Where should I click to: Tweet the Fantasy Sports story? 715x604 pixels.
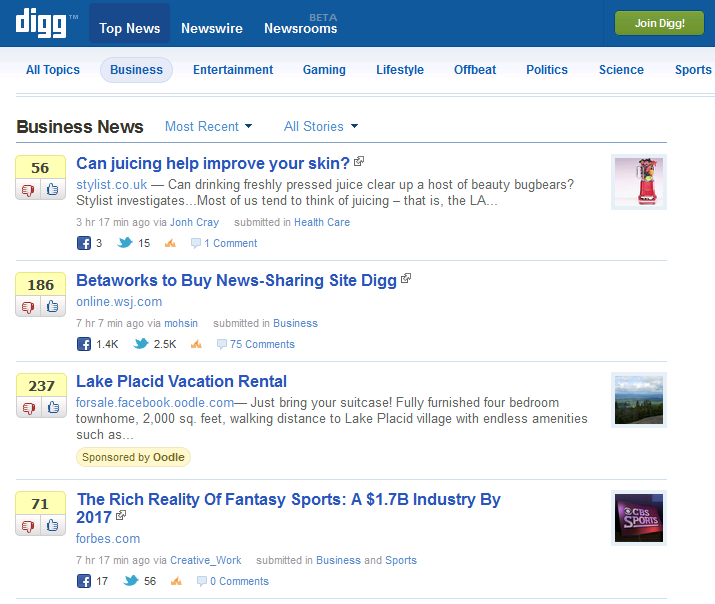pyautogui.click(x=131, y=580)
